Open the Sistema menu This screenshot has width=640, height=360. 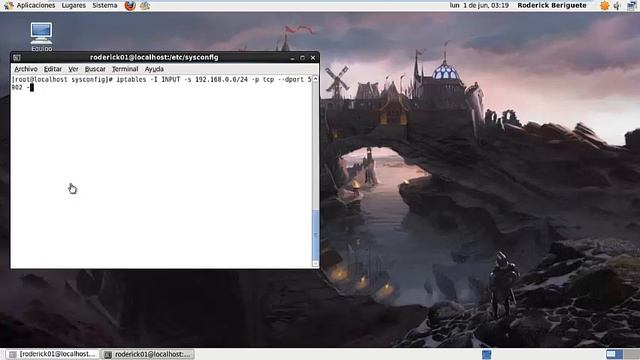tap(104, 5)
